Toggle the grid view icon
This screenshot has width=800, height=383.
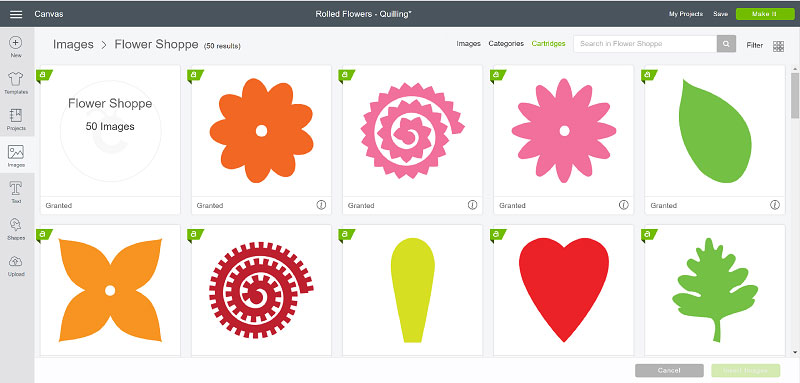[x=778, y=46]
